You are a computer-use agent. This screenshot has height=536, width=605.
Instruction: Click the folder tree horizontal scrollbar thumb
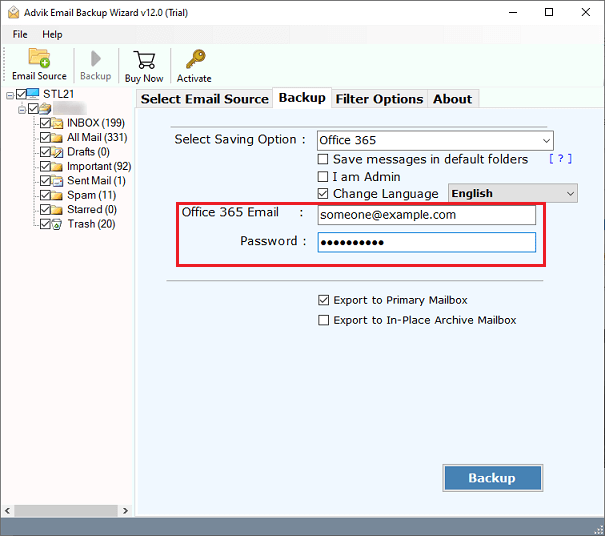tap(66, 511)
